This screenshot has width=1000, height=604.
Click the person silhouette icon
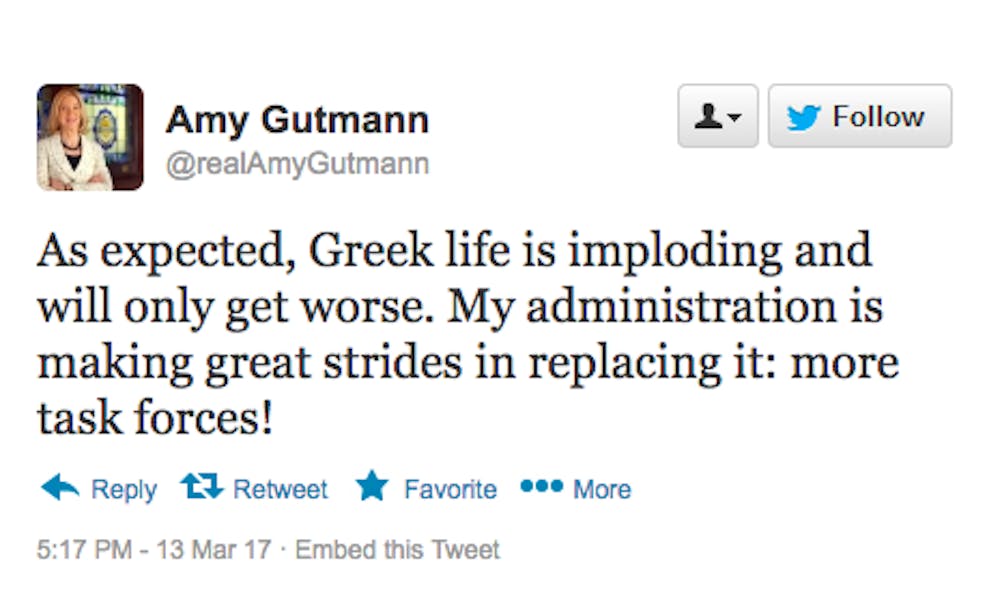click(709, 118)
